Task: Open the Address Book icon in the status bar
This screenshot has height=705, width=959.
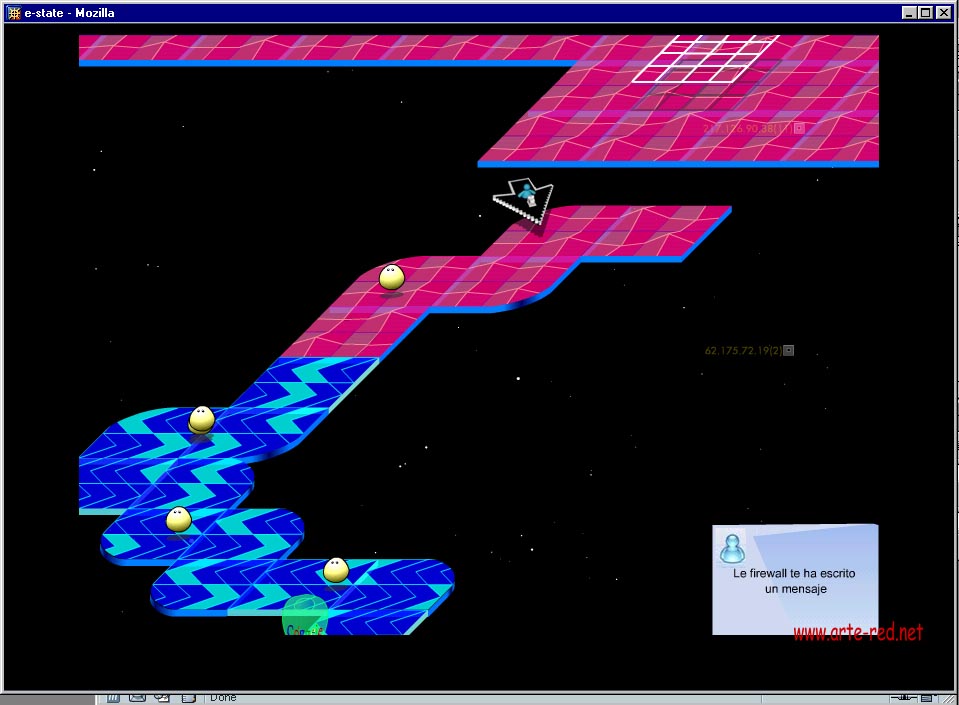Action: (186, 697)
